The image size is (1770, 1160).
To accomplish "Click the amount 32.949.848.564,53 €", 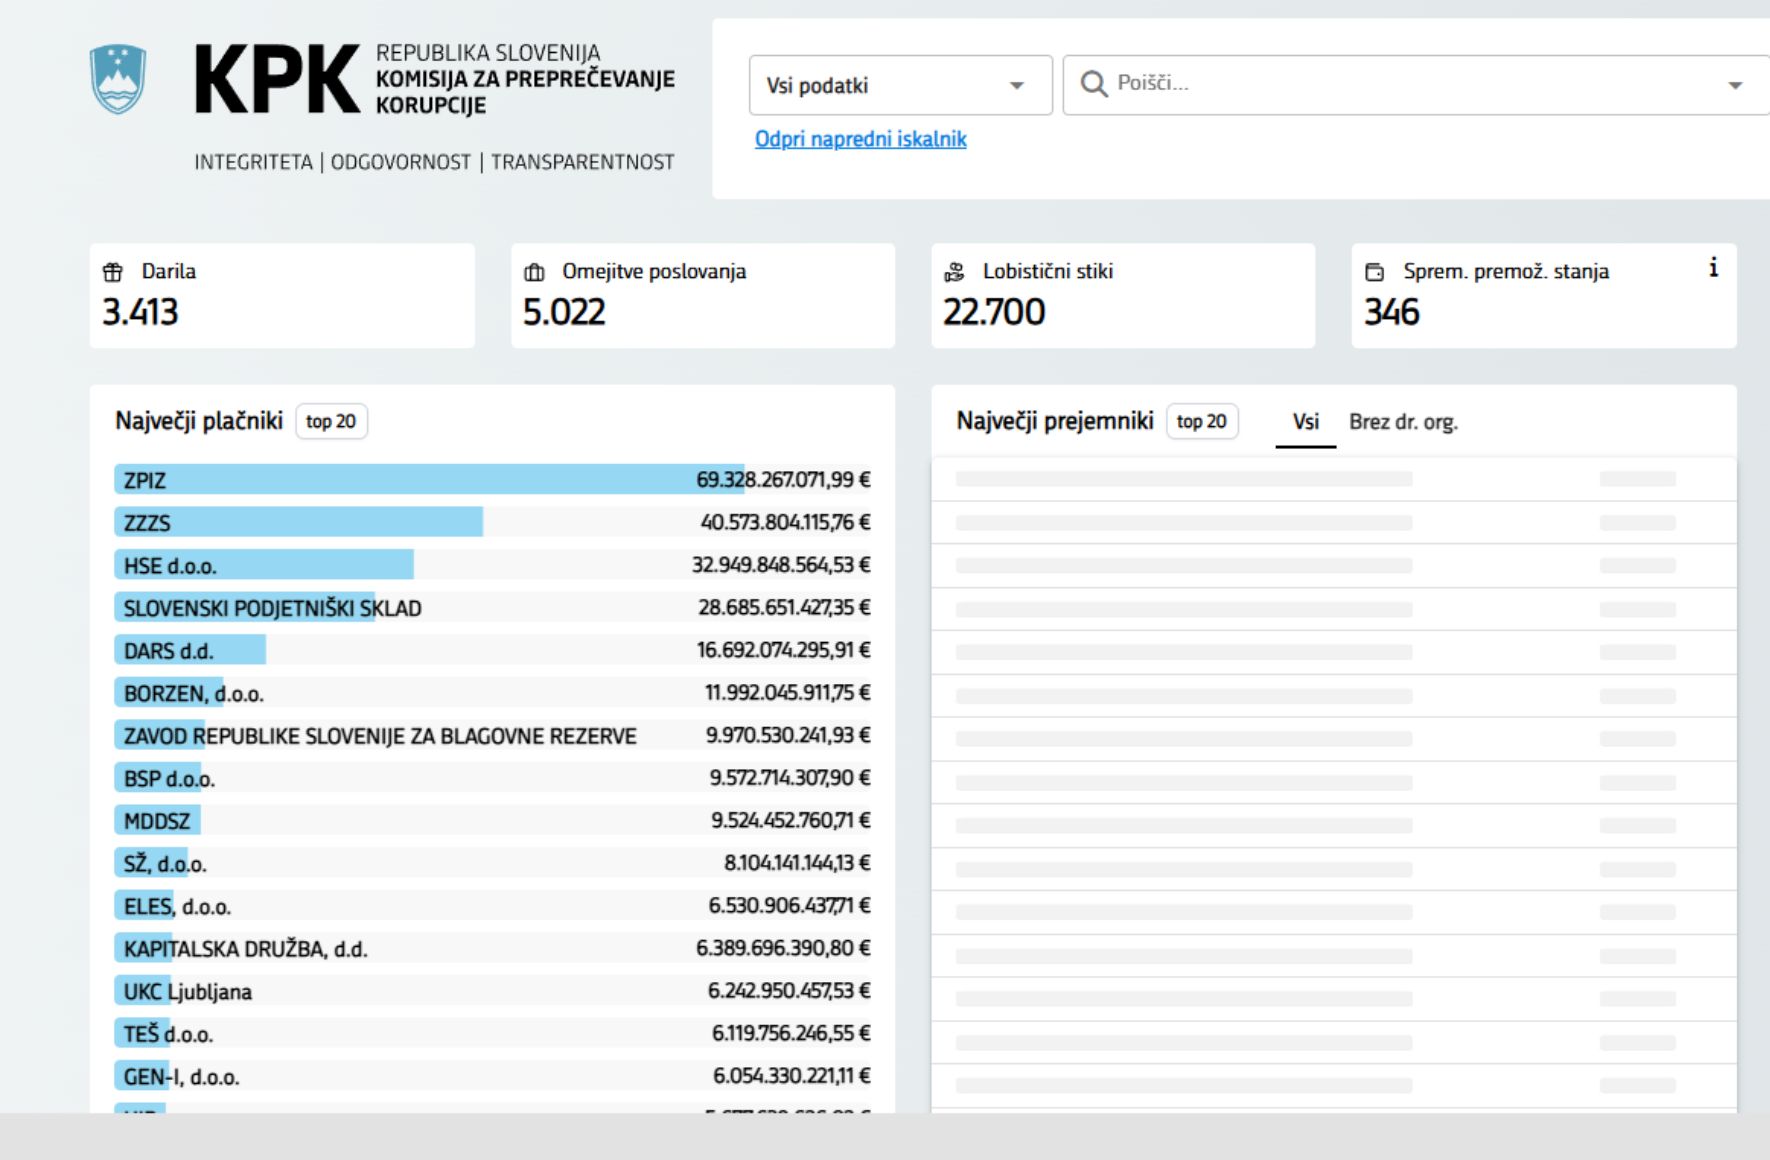I will (x=781, y=565).
